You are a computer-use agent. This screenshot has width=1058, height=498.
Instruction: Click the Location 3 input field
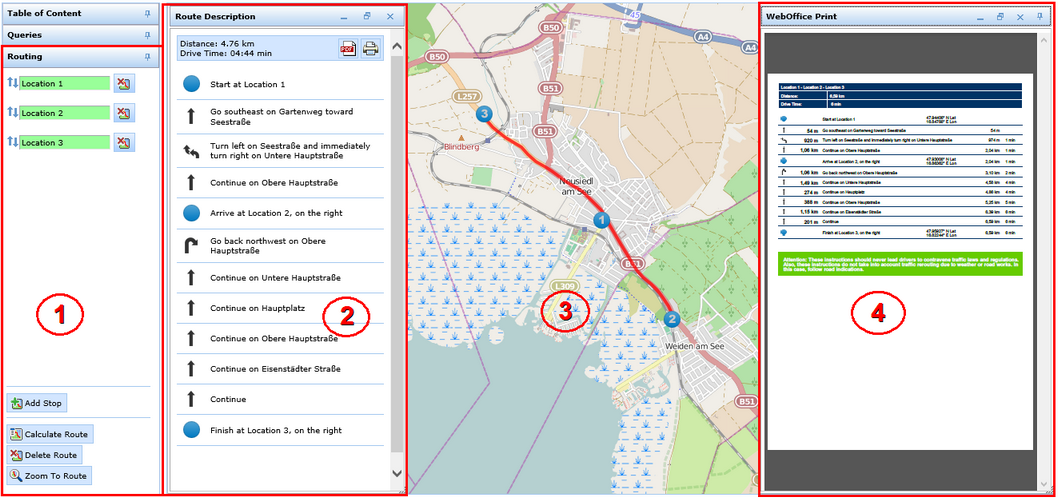point(65,143)
